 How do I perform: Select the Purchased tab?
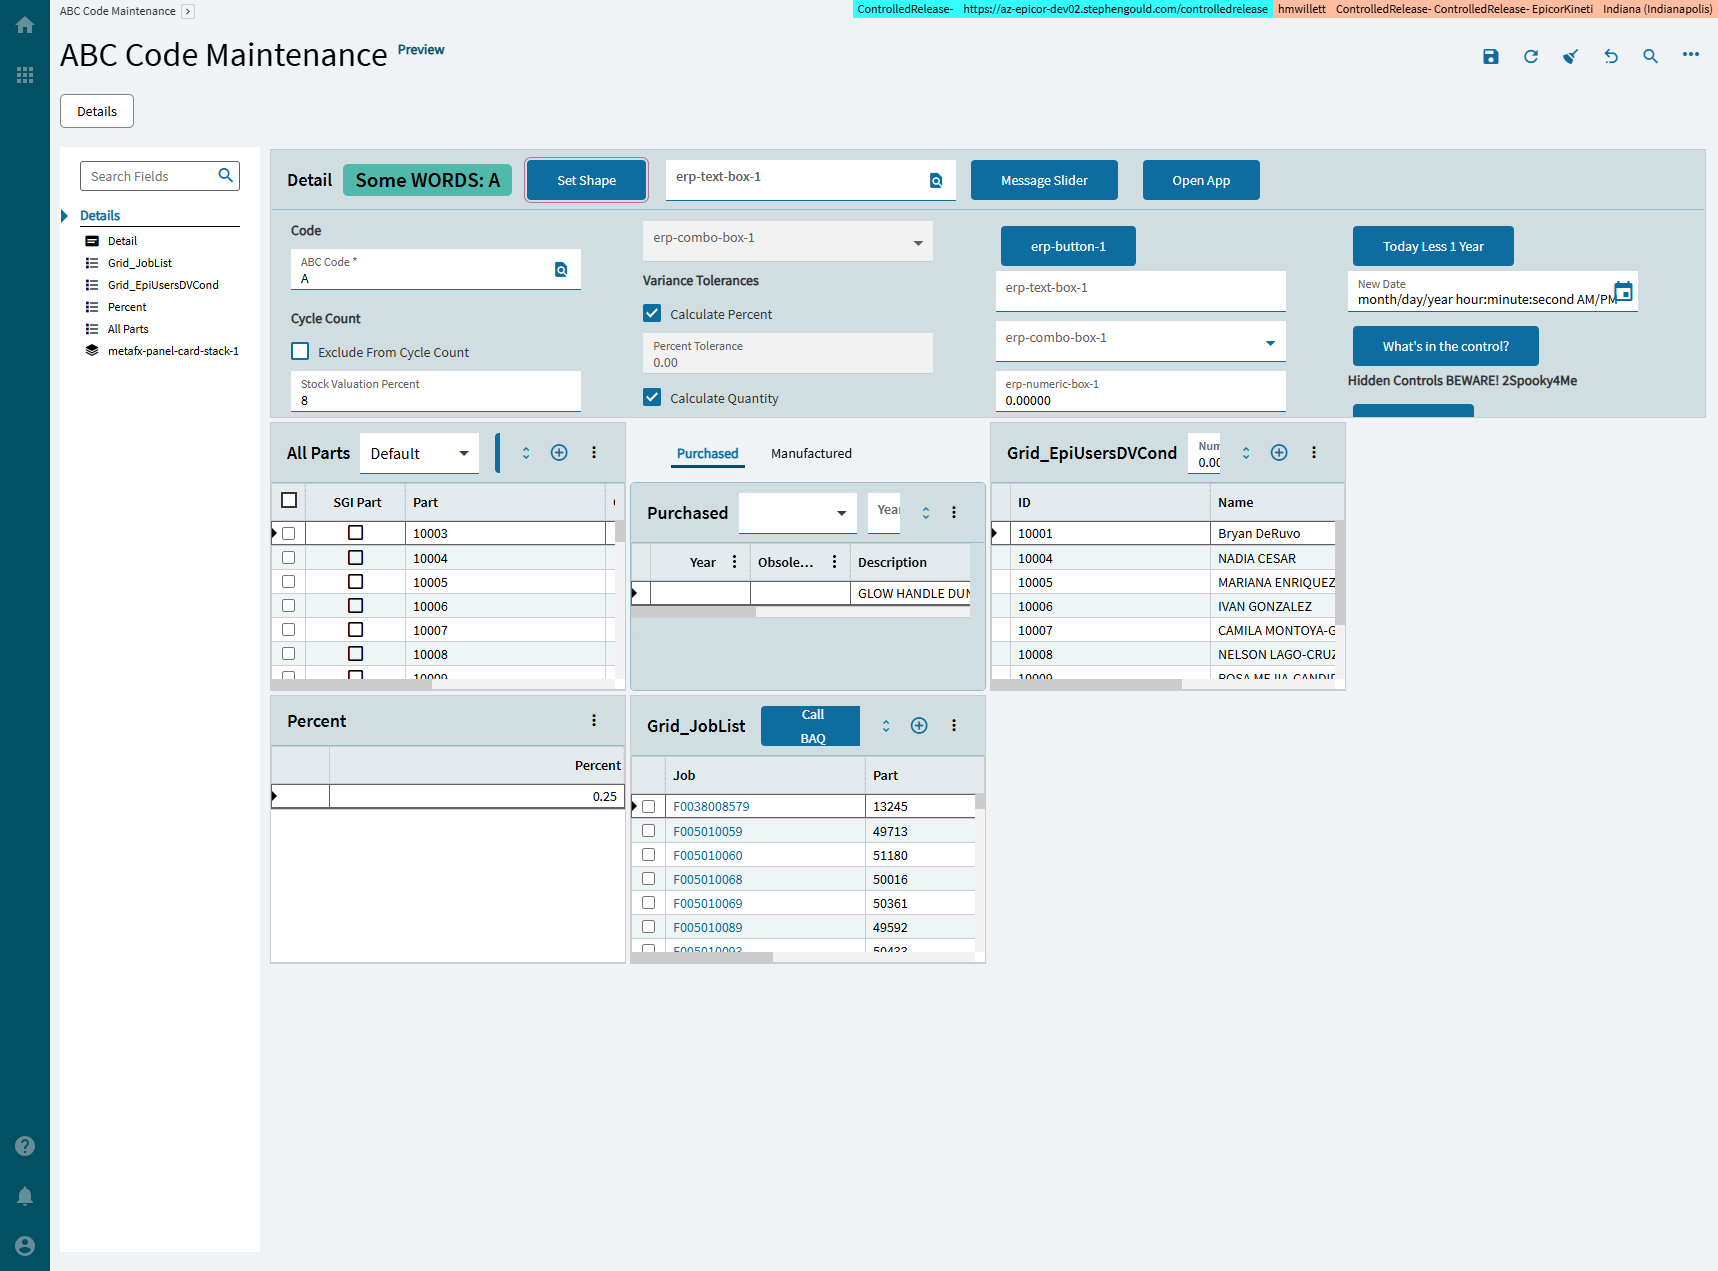pos(707,453)
